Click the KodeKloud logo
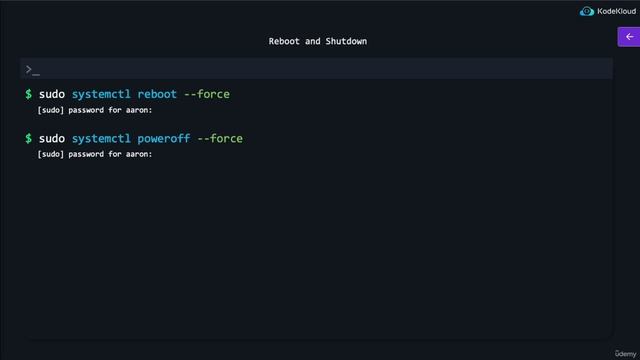640x360 pixels. pos(607,11)
